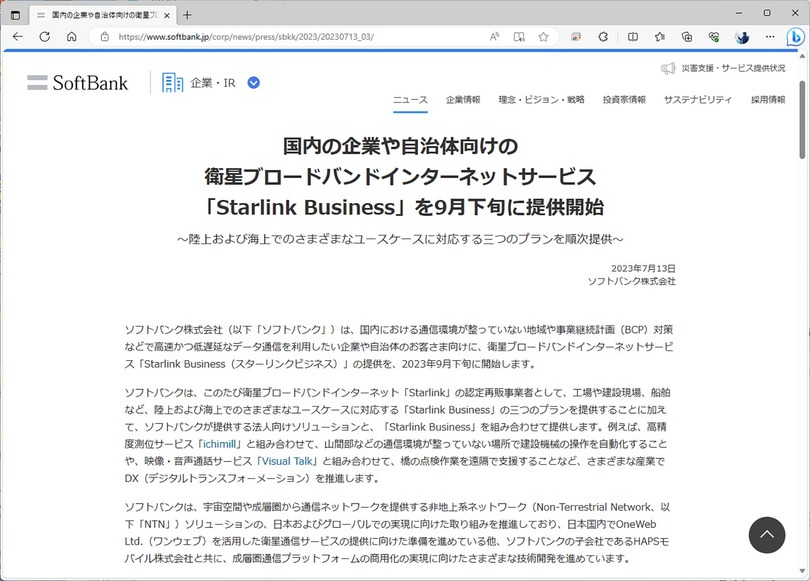Follow the Visual Talk link

point(287,461)
